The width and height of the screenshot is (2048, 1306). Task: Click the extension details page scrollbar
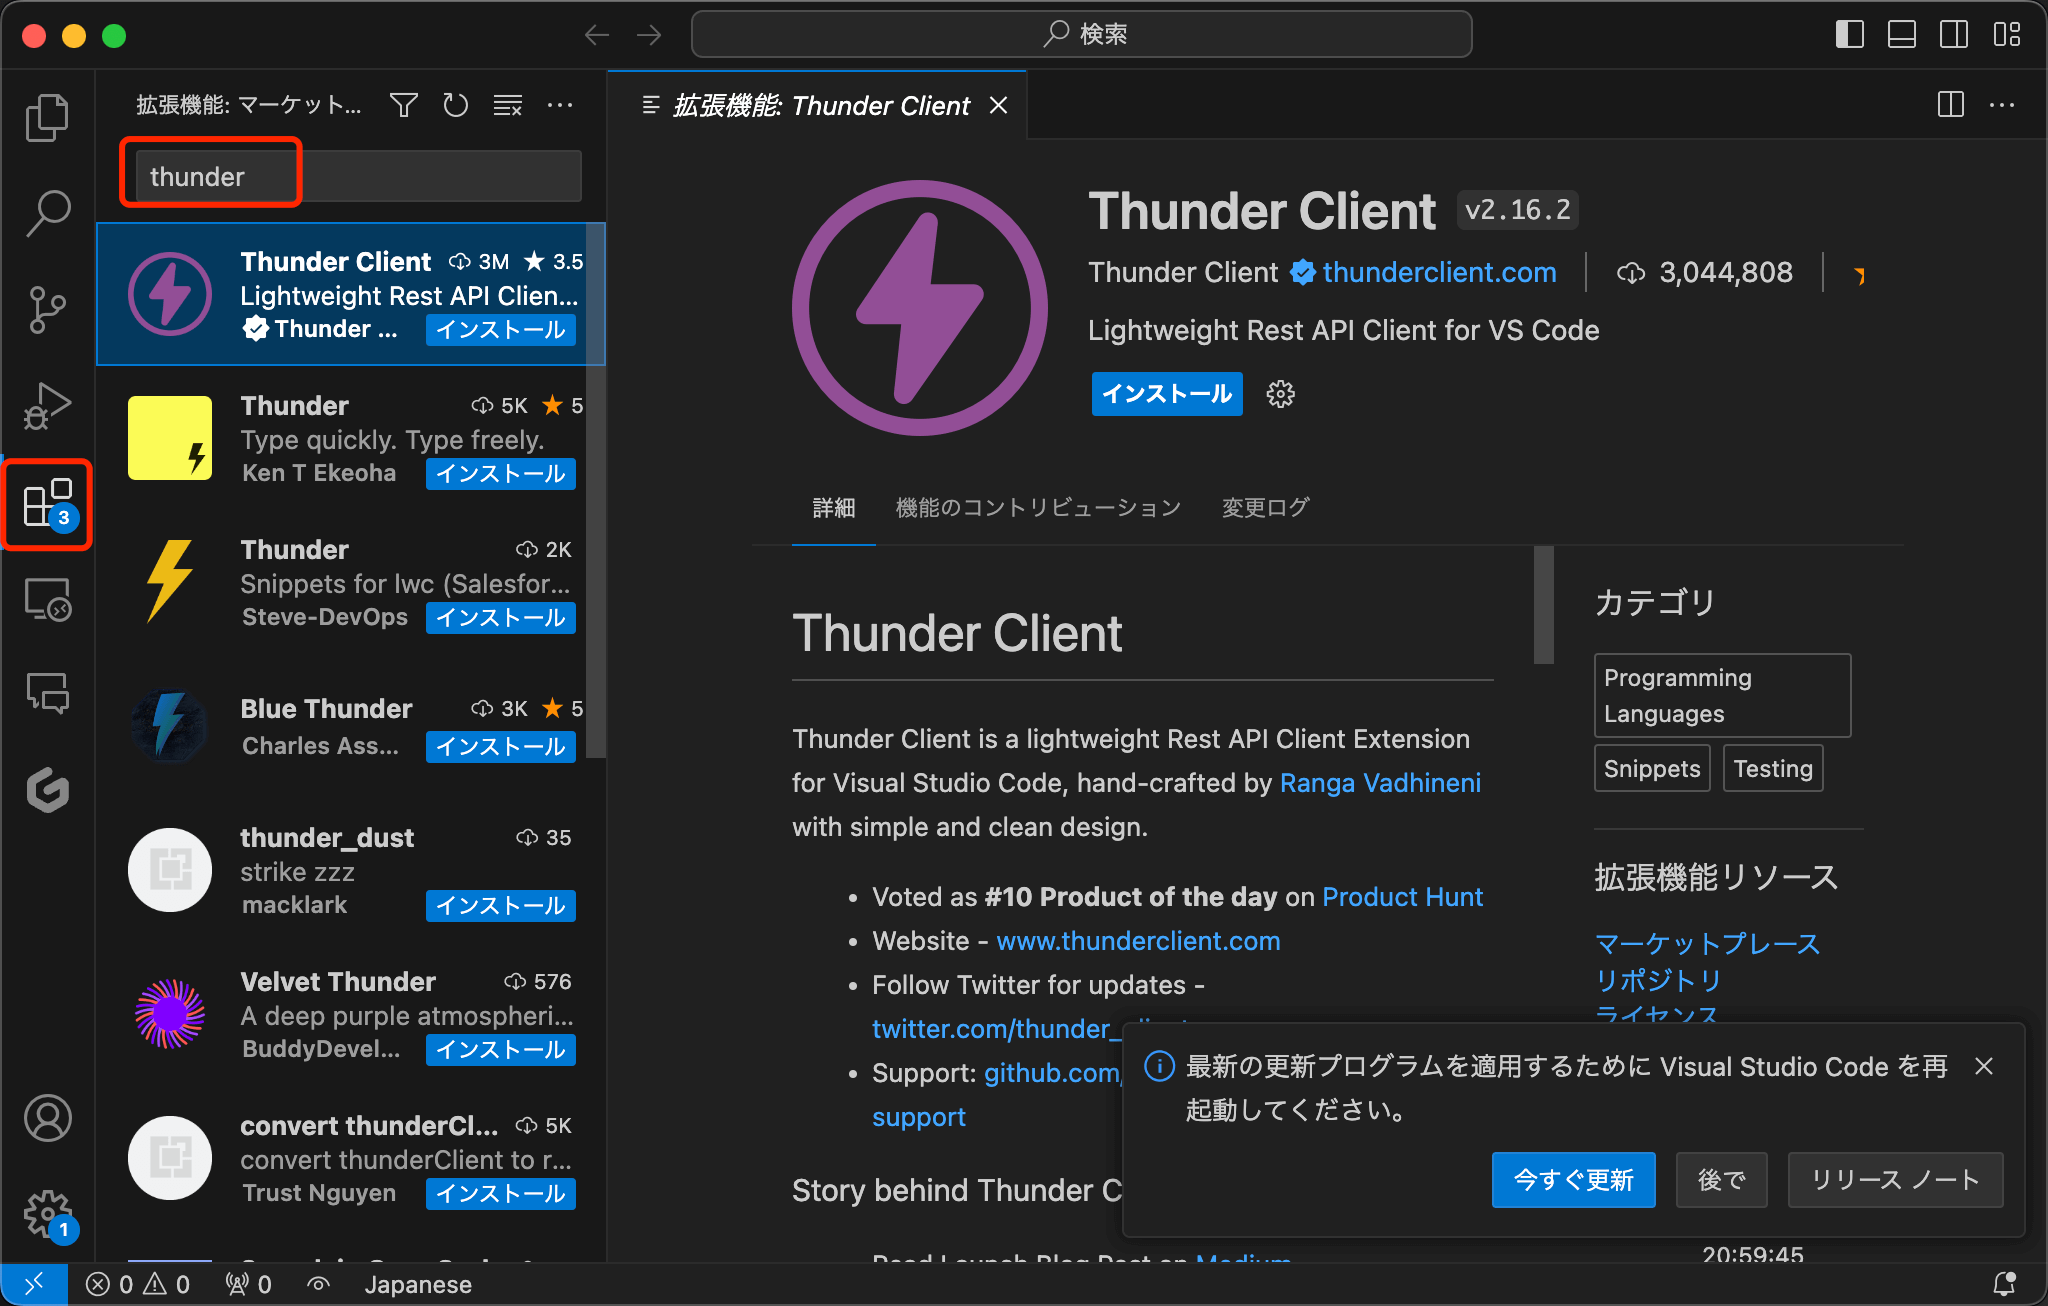point(1544,605)
